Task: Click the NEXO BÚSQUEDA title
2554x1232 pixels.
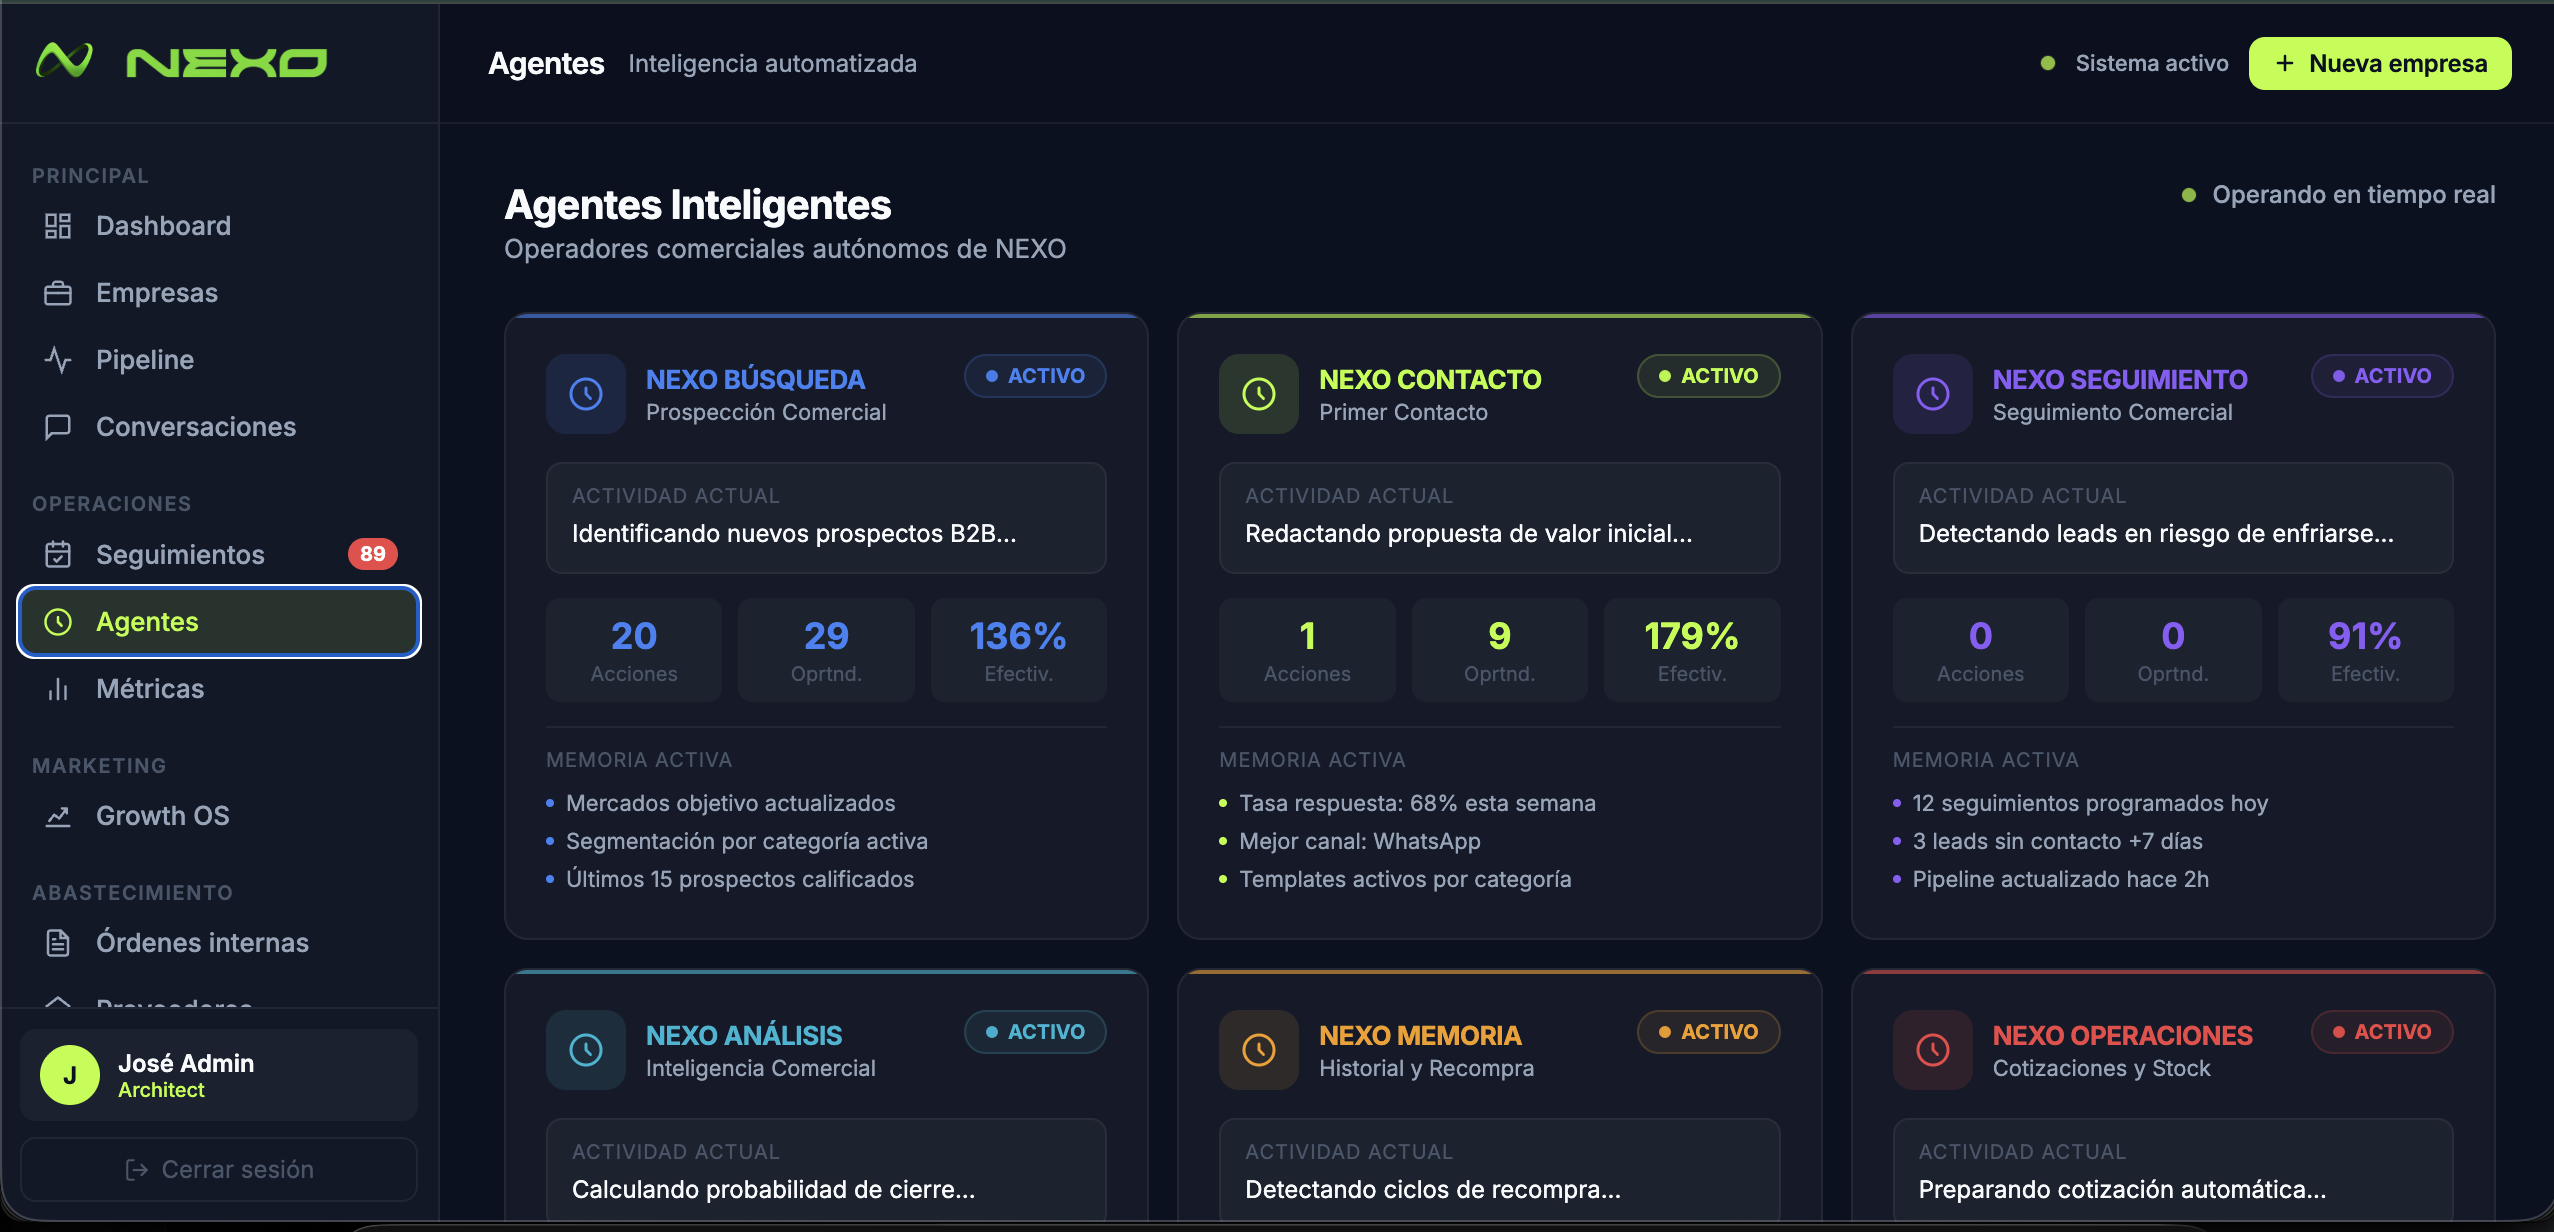Action: click(755, 380)
